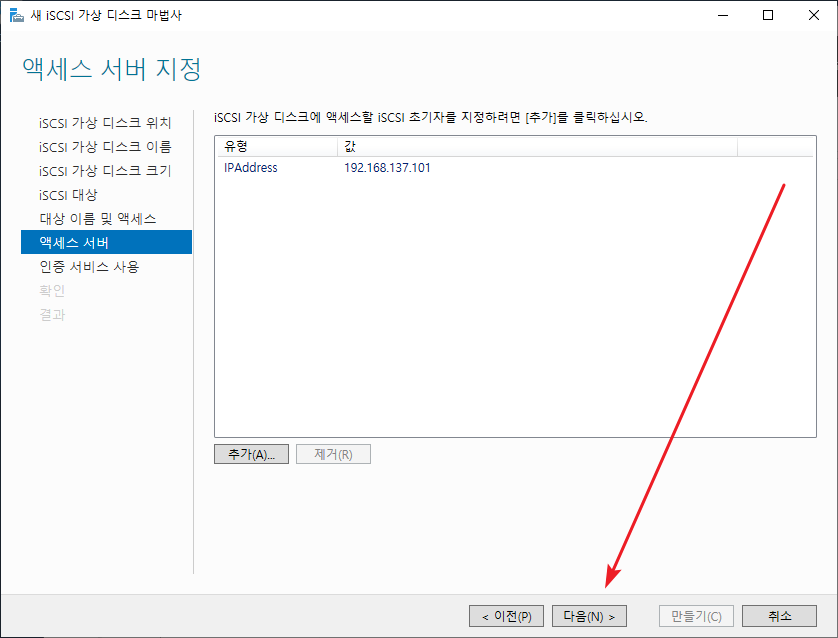Select the 192.168.137.101 value cell

click(x=387, y=168)
